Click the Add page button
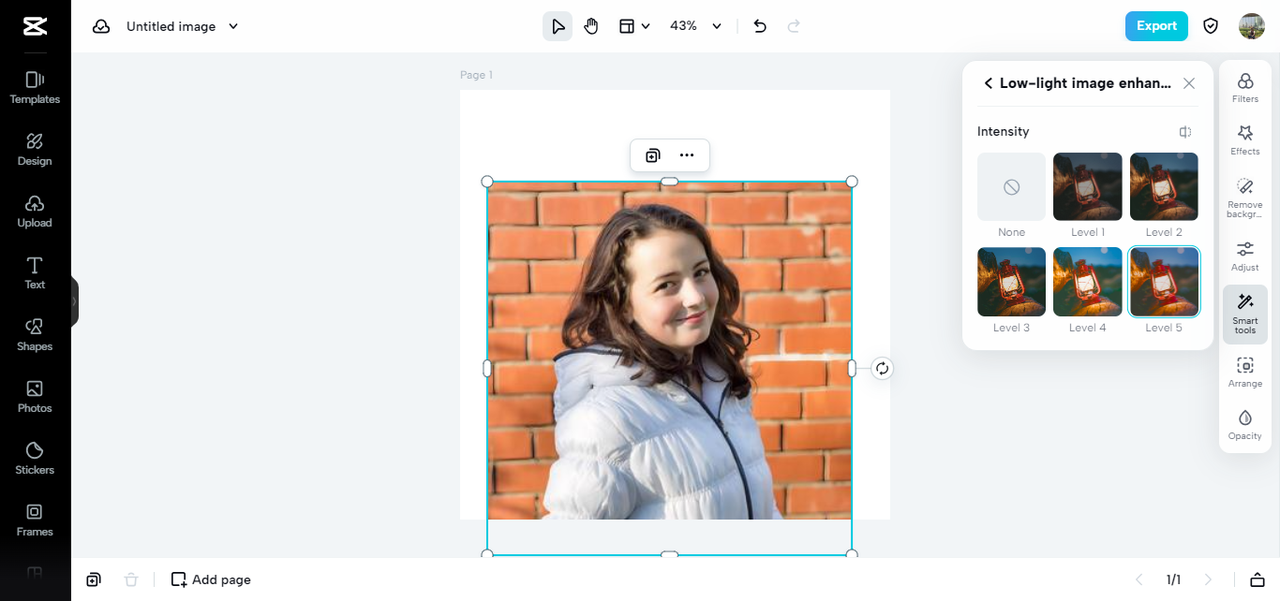 pyautogui.click(x=211, y=580)
